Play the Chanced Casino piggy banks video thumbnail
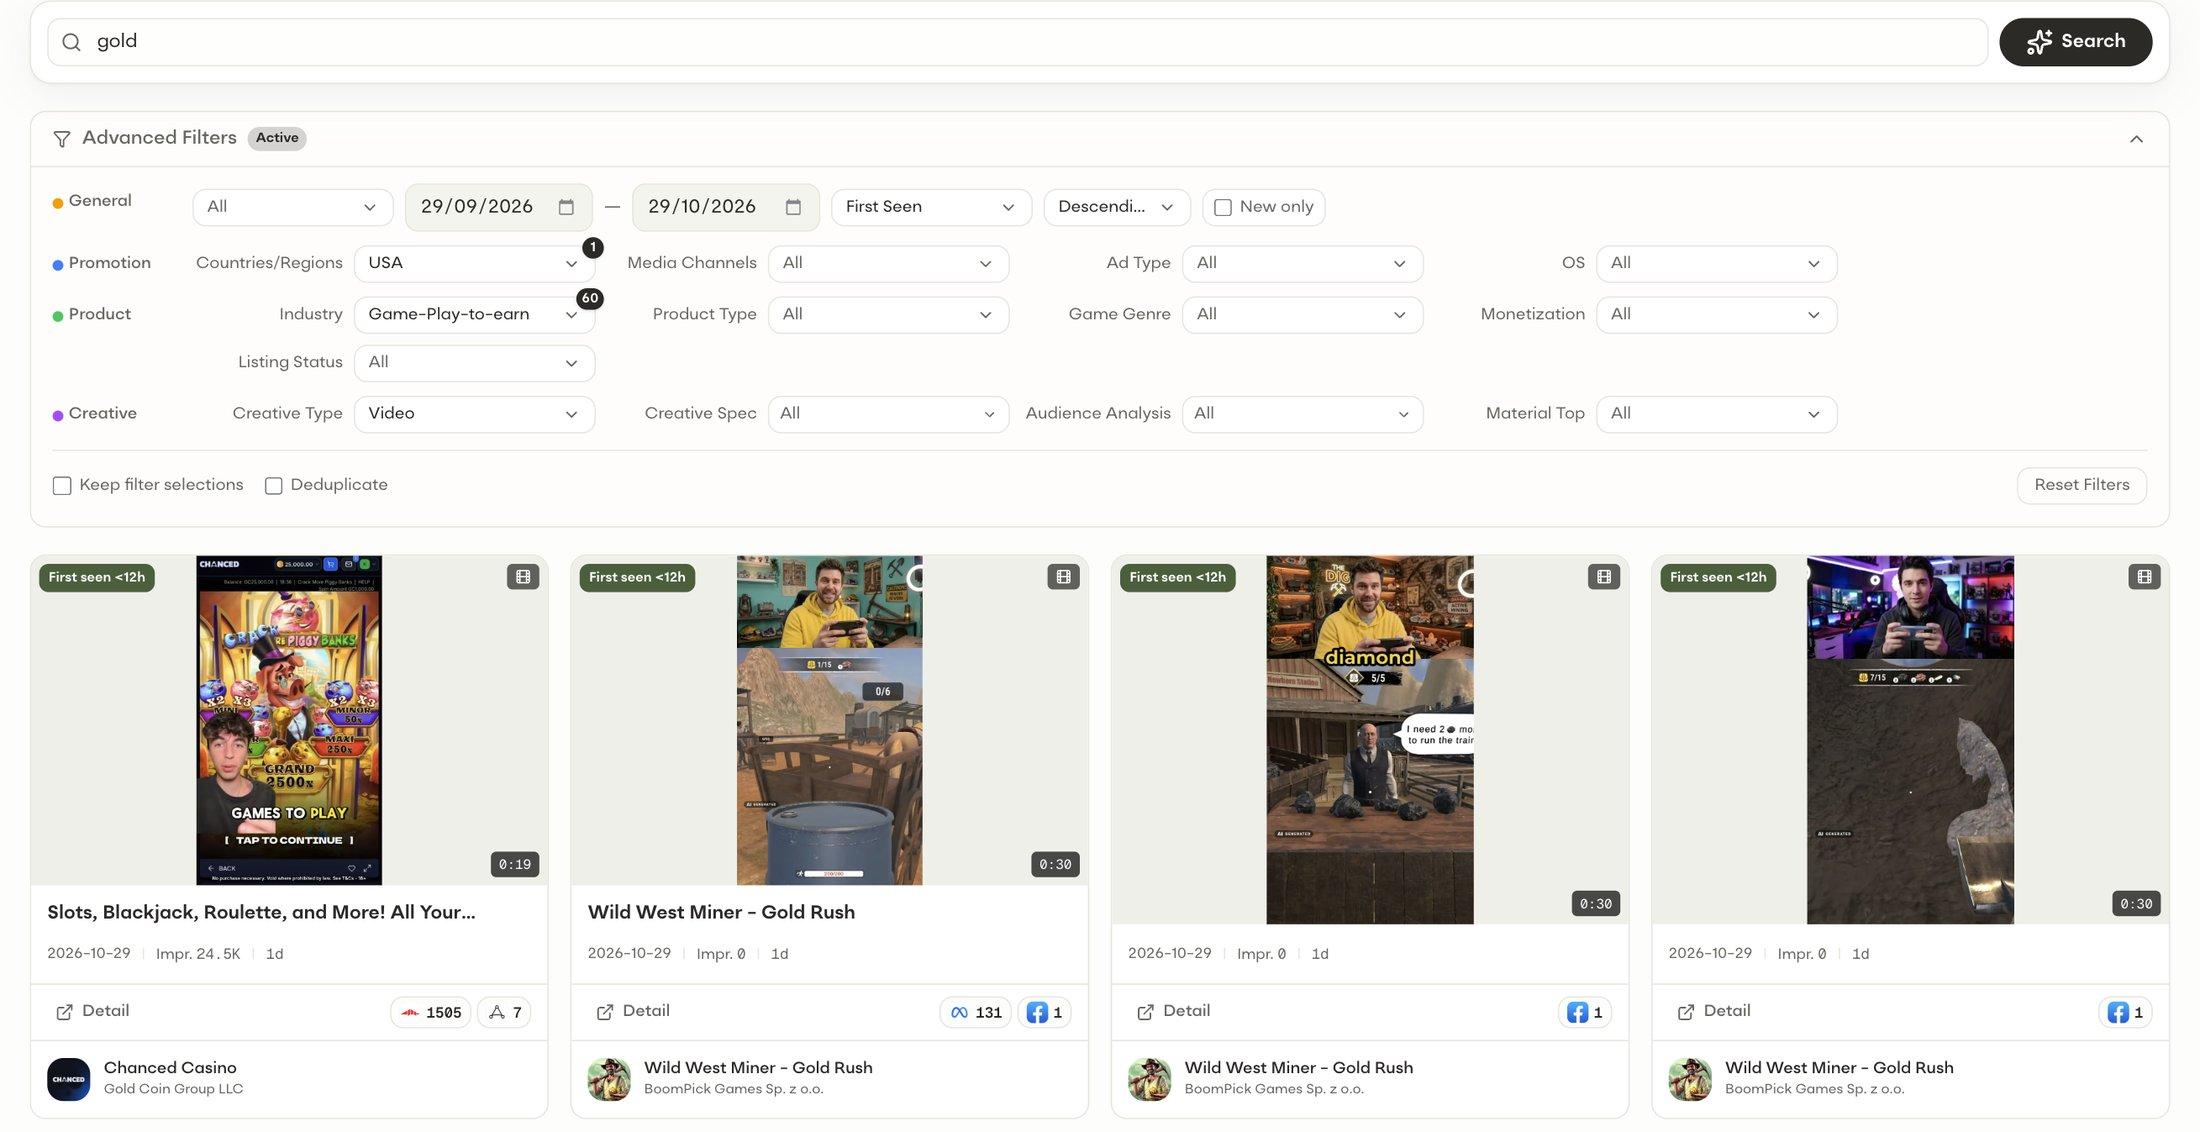Viewport: 2200px width, 1132px height. coord(289,720)
